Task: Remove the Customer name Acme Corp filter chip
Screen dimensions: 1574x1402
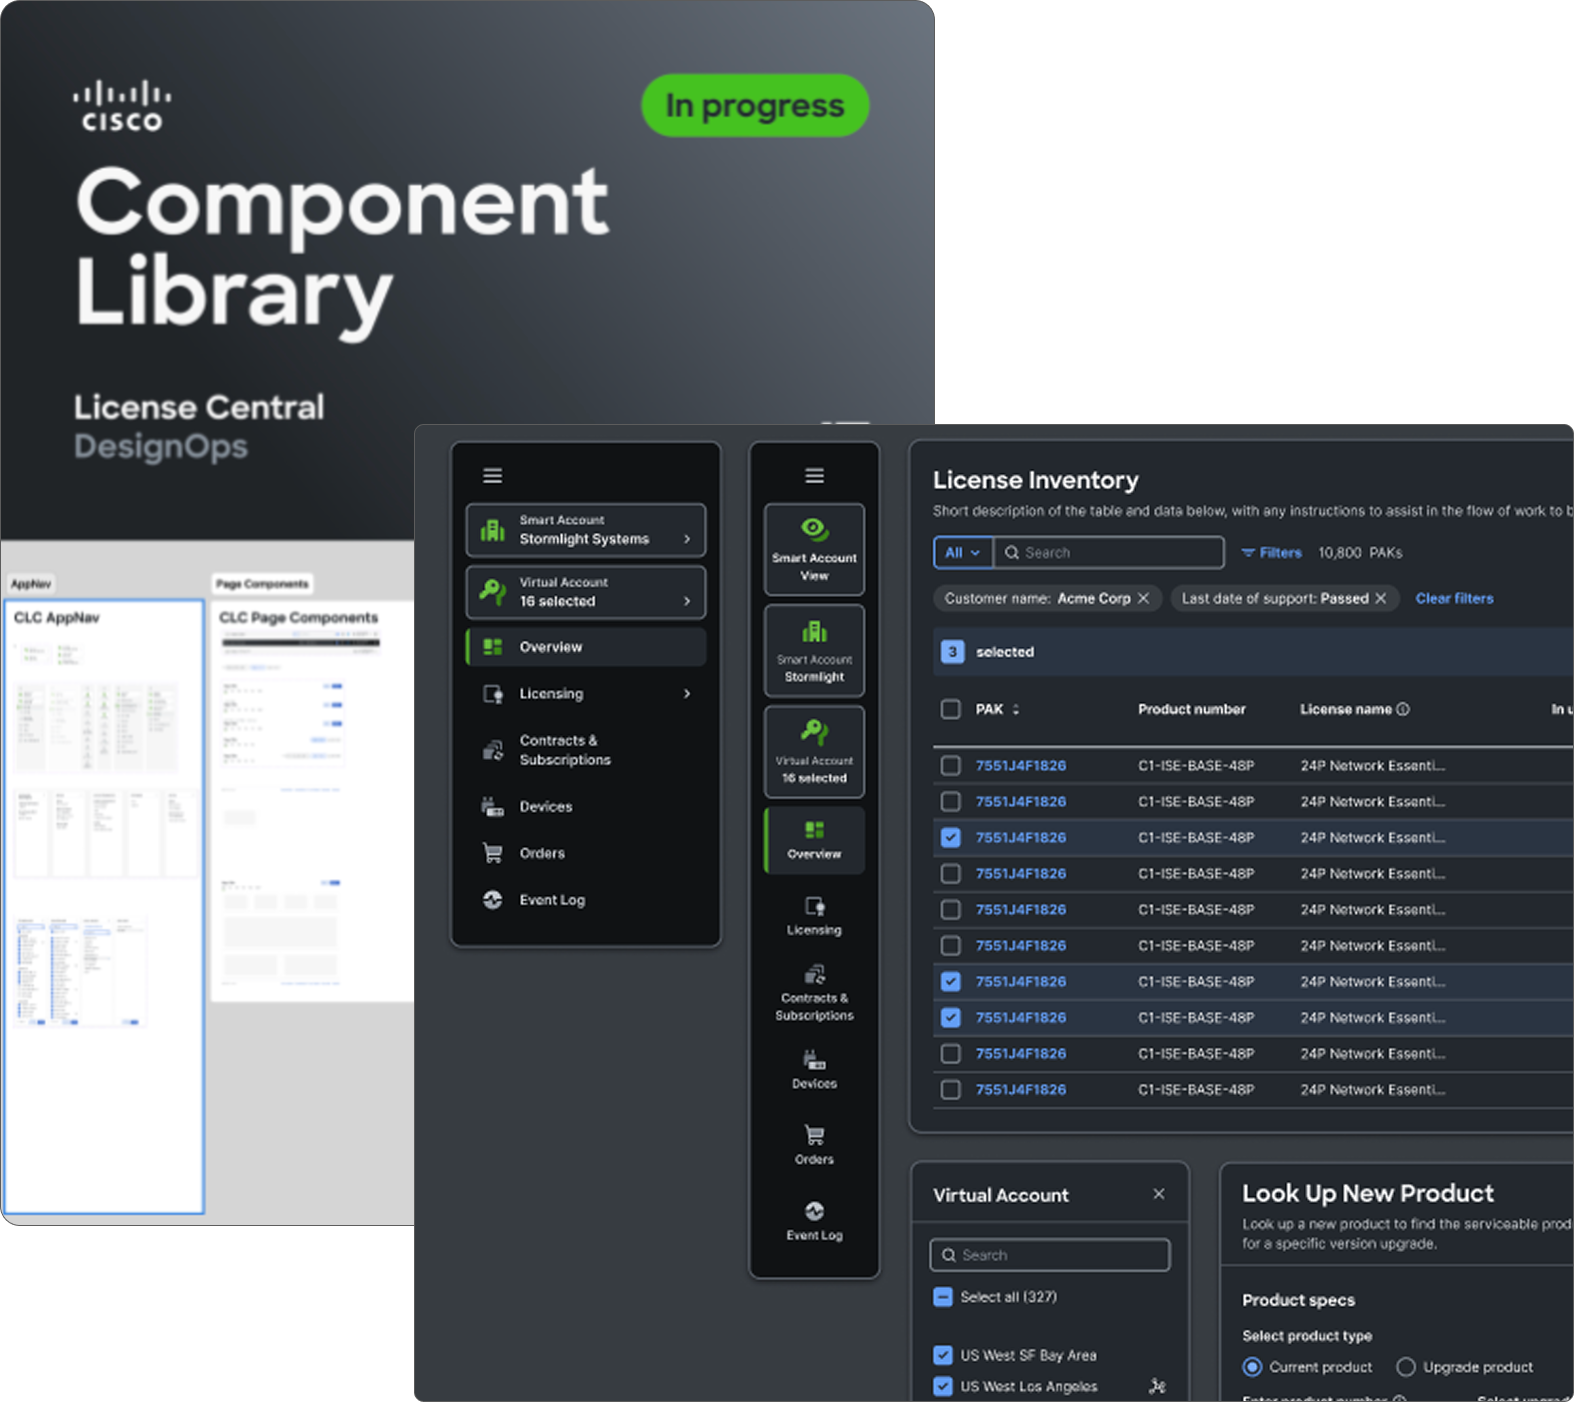Action: coord(1143,598)
